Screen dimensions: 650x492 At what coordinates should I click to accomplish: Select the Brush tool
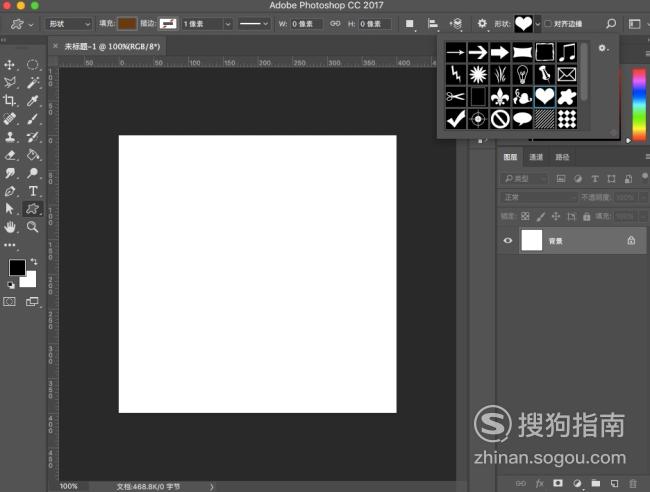click(32, 119)
